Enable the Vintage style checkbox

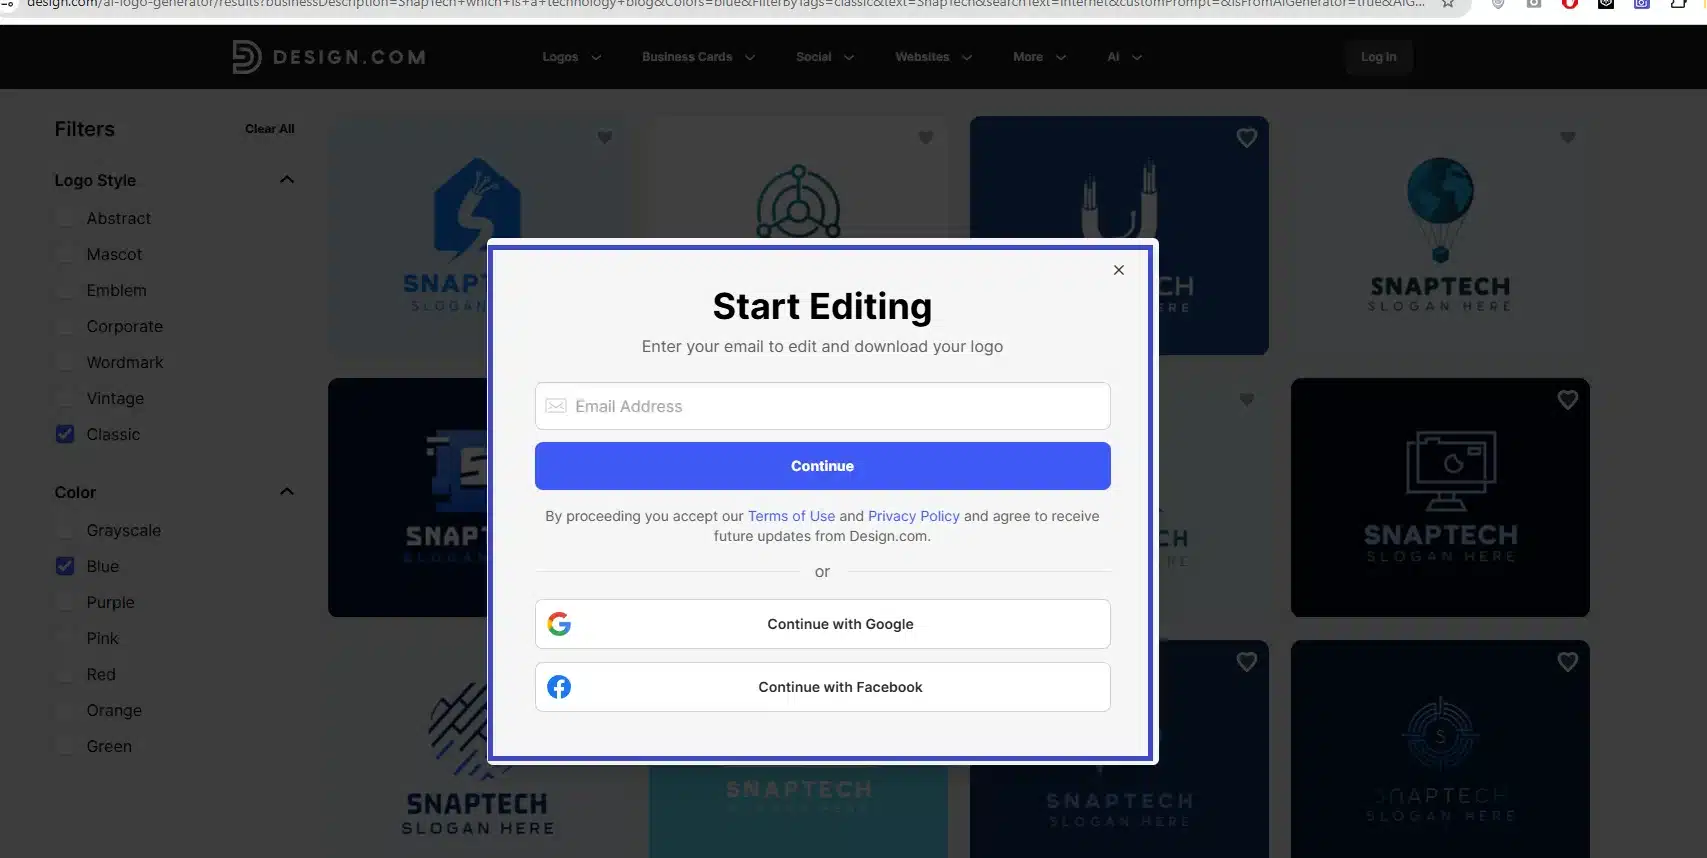point(65,398)
